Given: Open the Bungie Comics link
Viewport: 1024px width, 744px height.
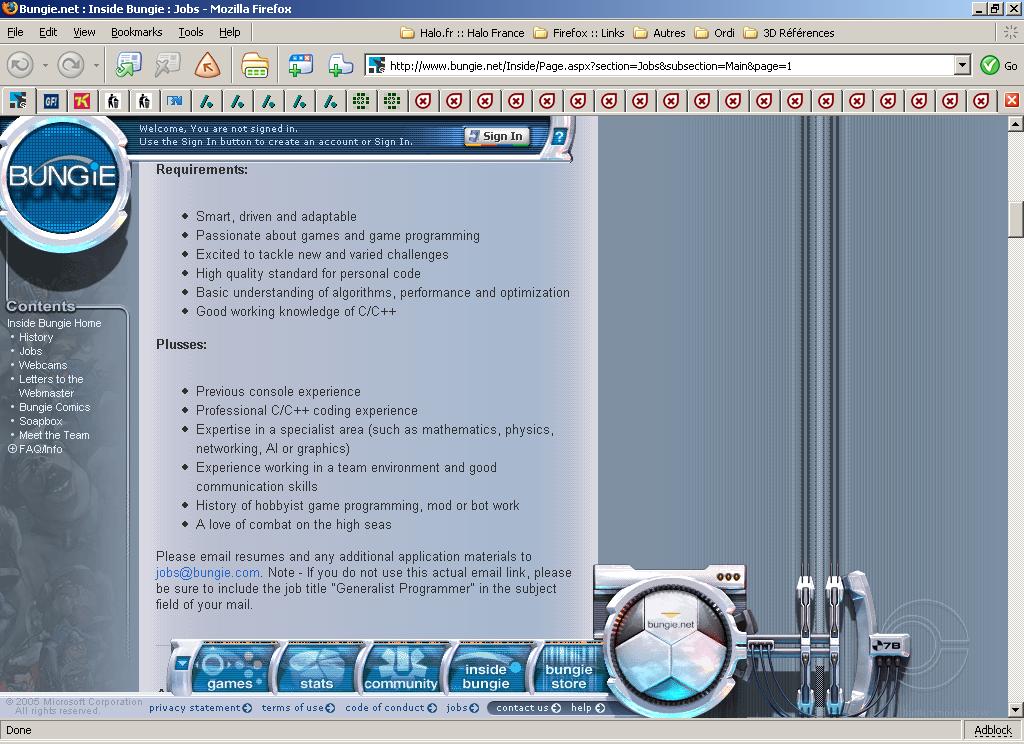Looking at the screenshot, I should [55, 407].
